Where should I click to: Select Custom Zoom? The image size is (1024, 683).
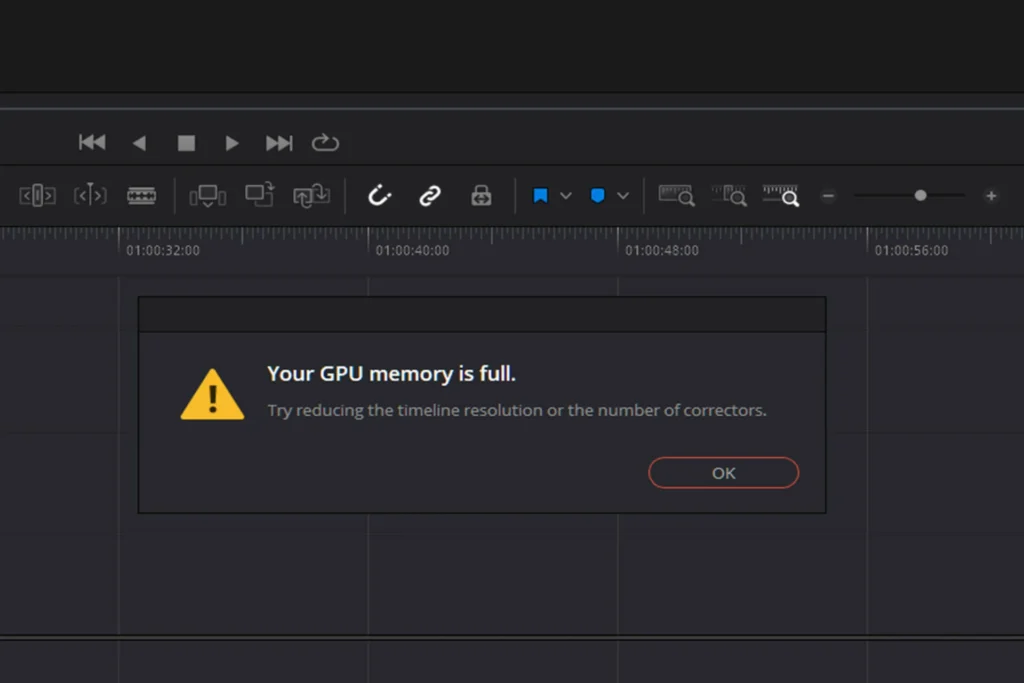[x=780, y=195]
